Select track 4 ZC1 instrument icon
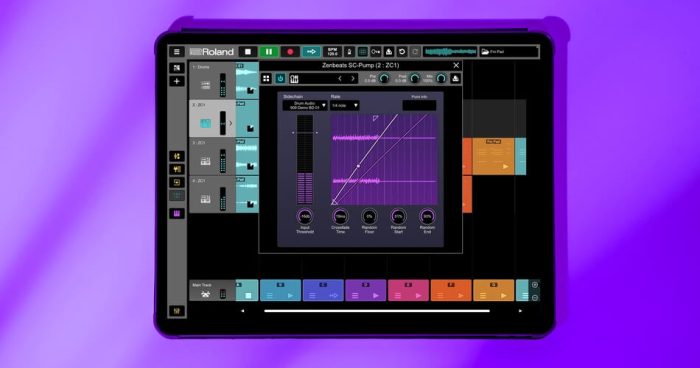Viewport: 700px width, 368px height. 205,199
